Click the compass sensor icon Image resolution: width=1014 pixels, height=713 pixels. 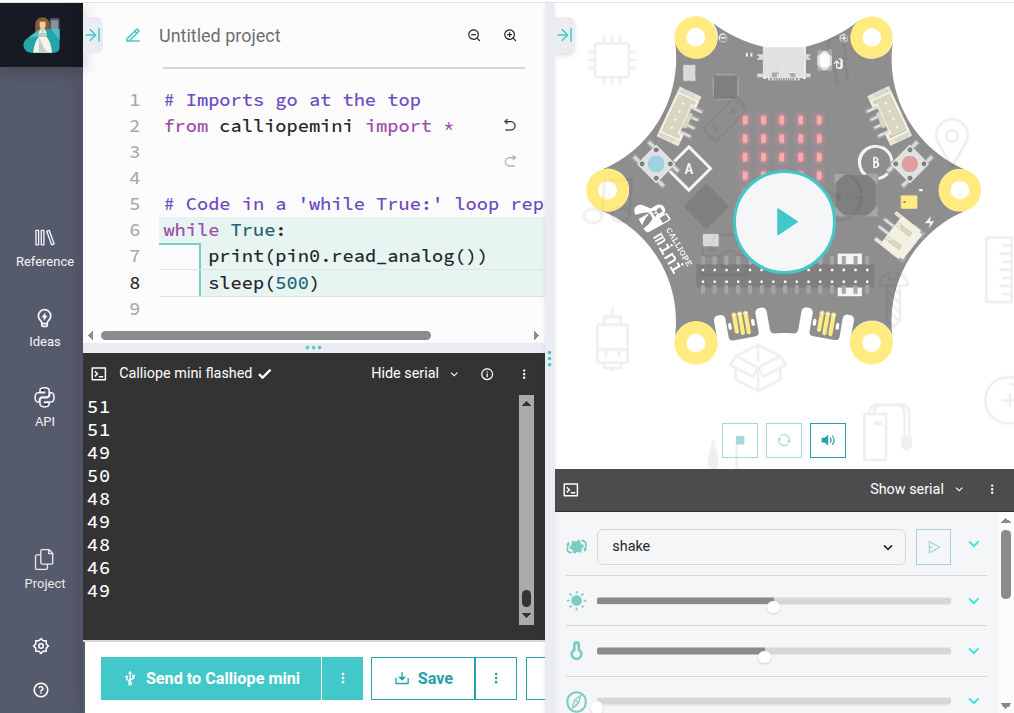pos(576,701)
